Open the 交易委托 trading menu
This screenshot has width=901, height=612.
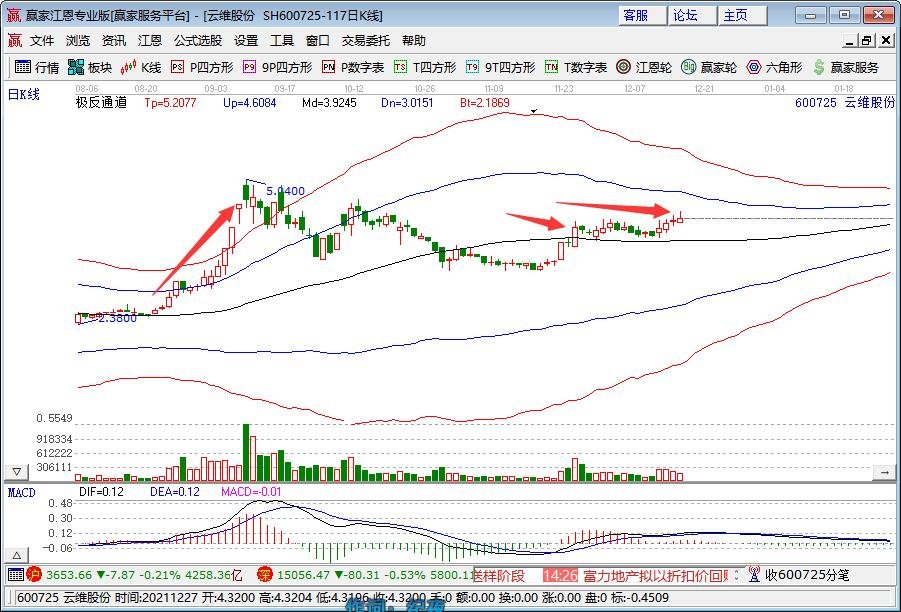366,41
